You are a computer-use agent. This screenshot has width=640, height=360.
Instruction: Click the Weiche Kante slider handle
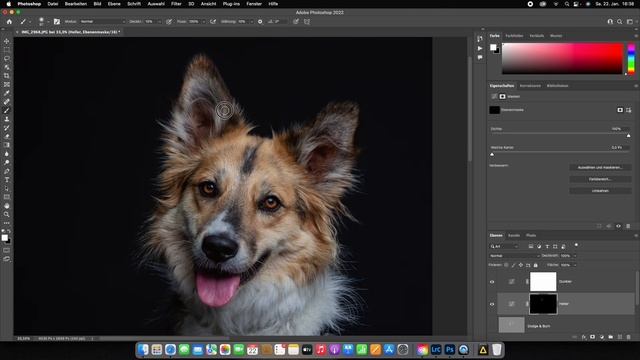pyautogui.click(x=492, y=154)
